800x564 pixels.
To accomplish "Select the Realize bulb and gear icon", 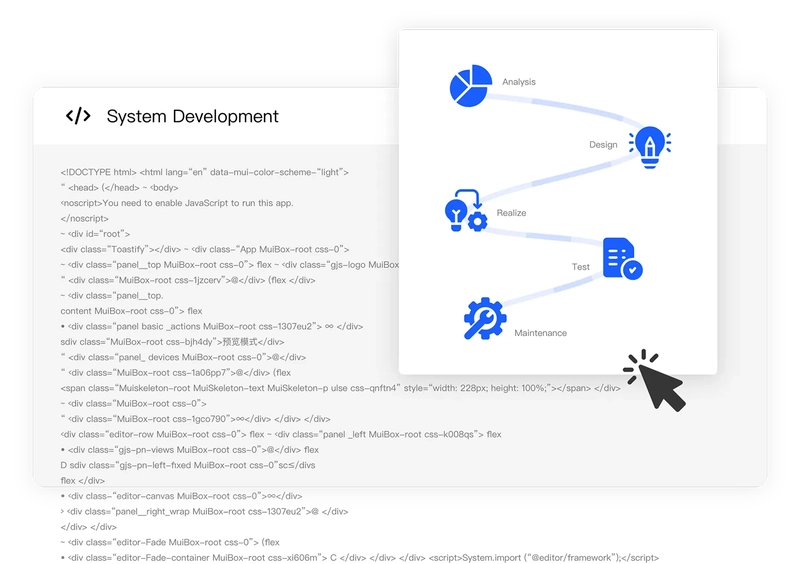I will 465,210.
